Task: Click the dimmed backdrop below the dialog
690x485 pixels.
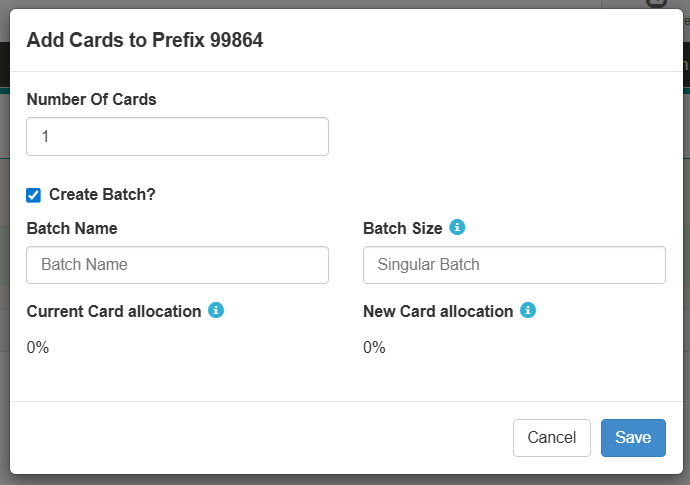Action: tap(345, 480)
